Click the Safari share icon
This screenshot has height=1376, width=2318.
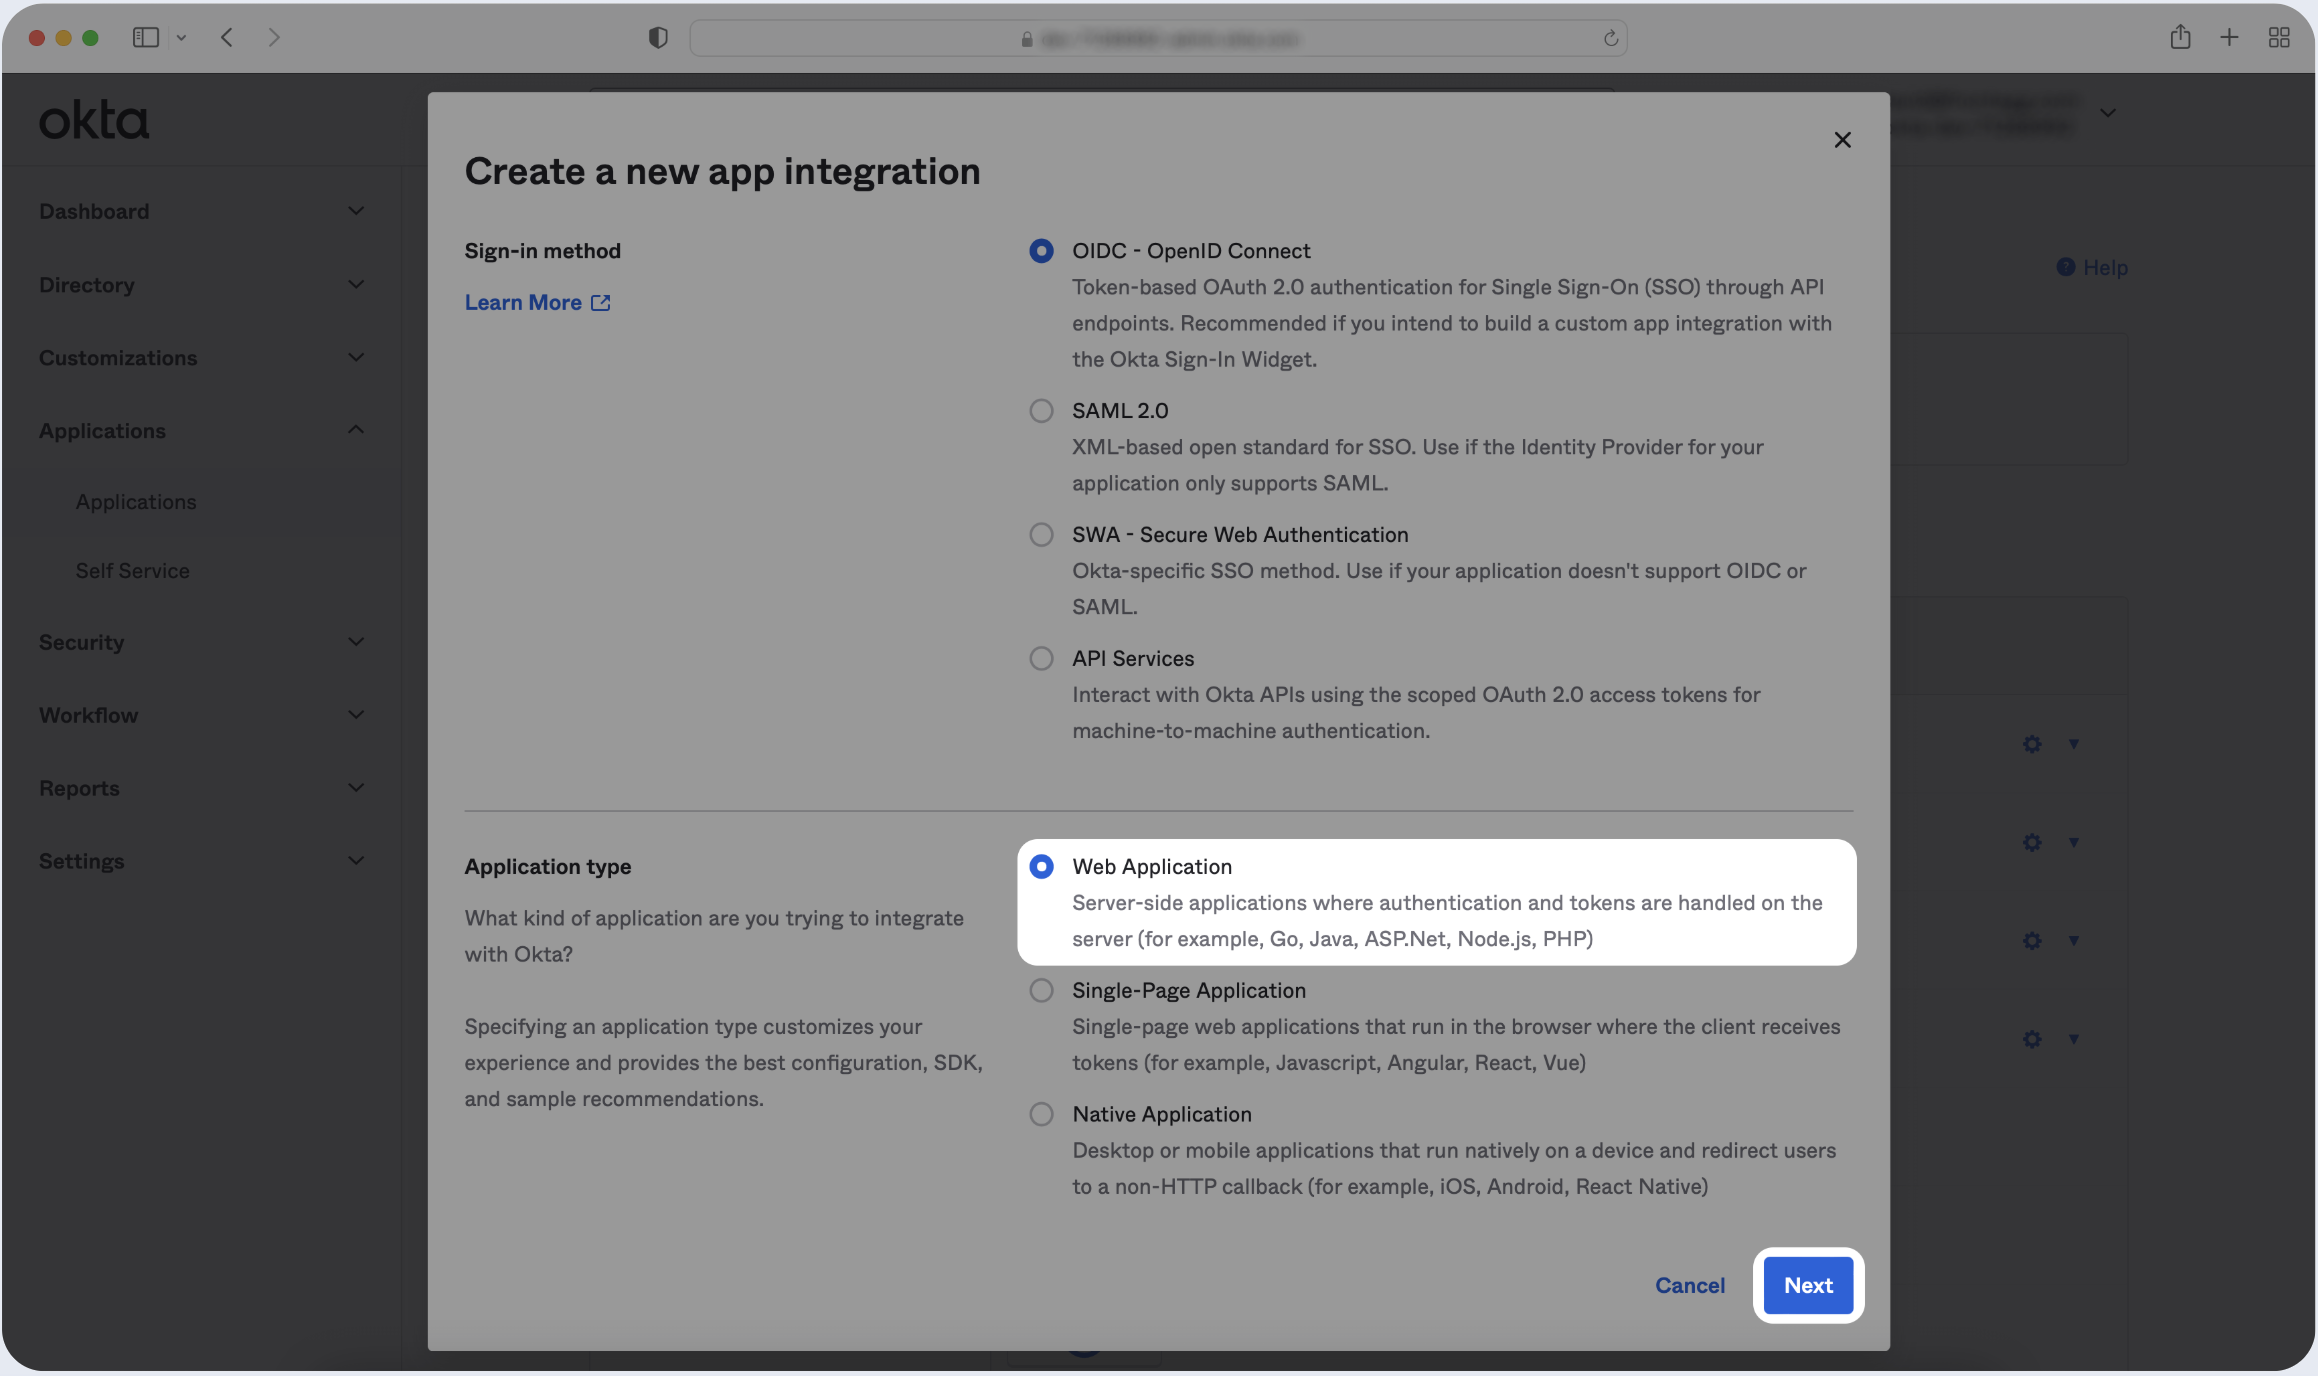(2180, 38)
